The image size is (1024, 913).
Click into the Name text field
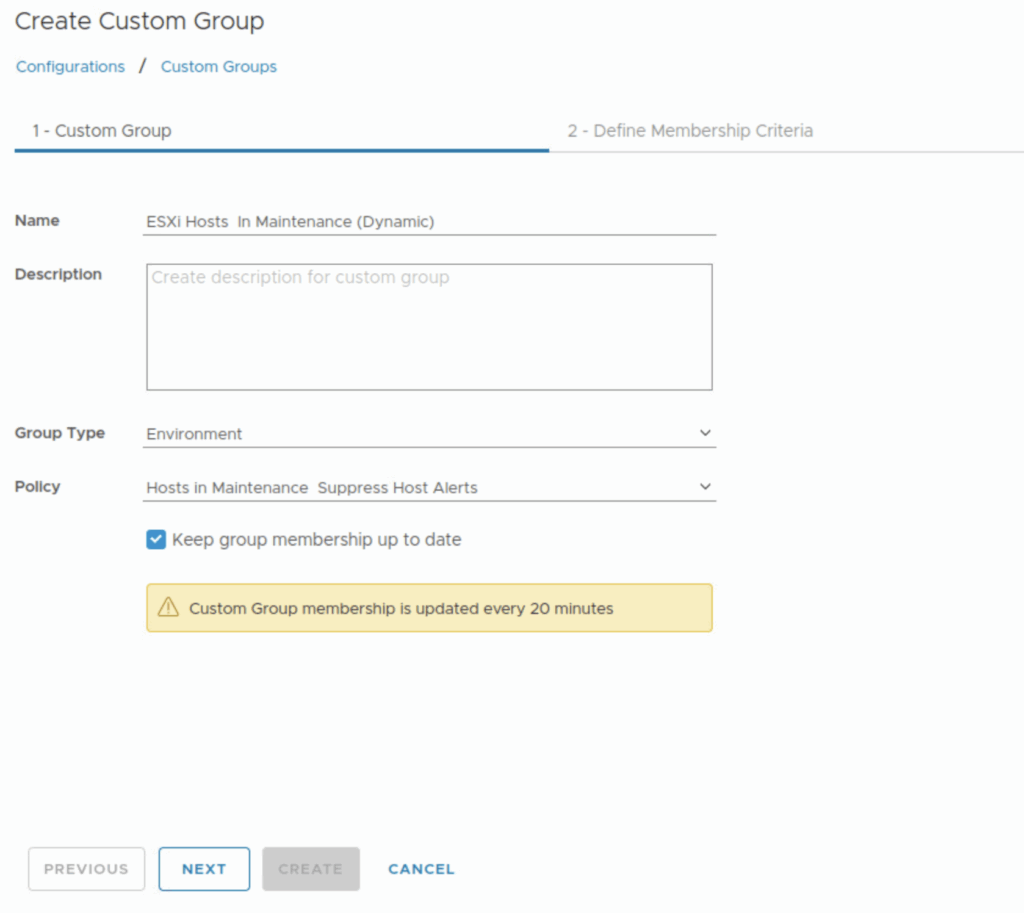[x=430, y=222]
